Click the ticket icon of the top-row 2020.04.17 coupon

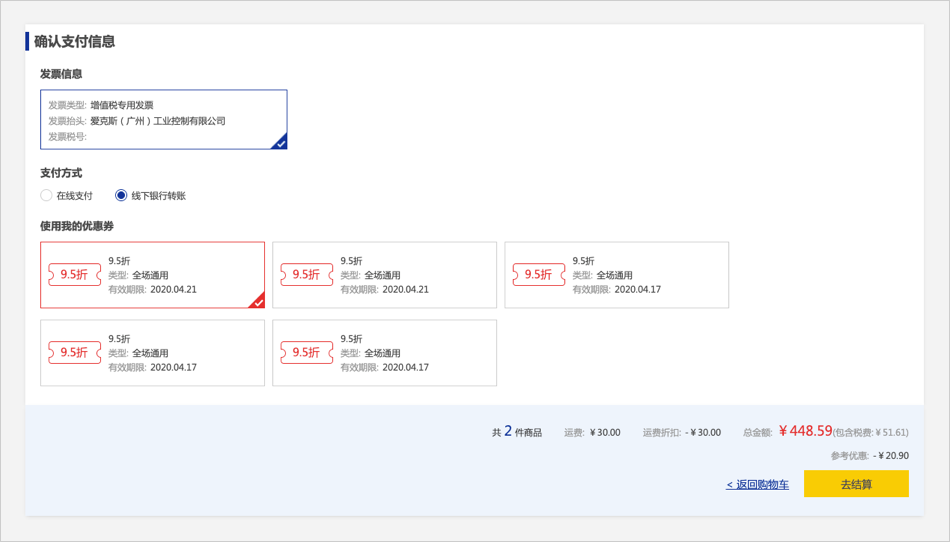click(x=539, y=274)
